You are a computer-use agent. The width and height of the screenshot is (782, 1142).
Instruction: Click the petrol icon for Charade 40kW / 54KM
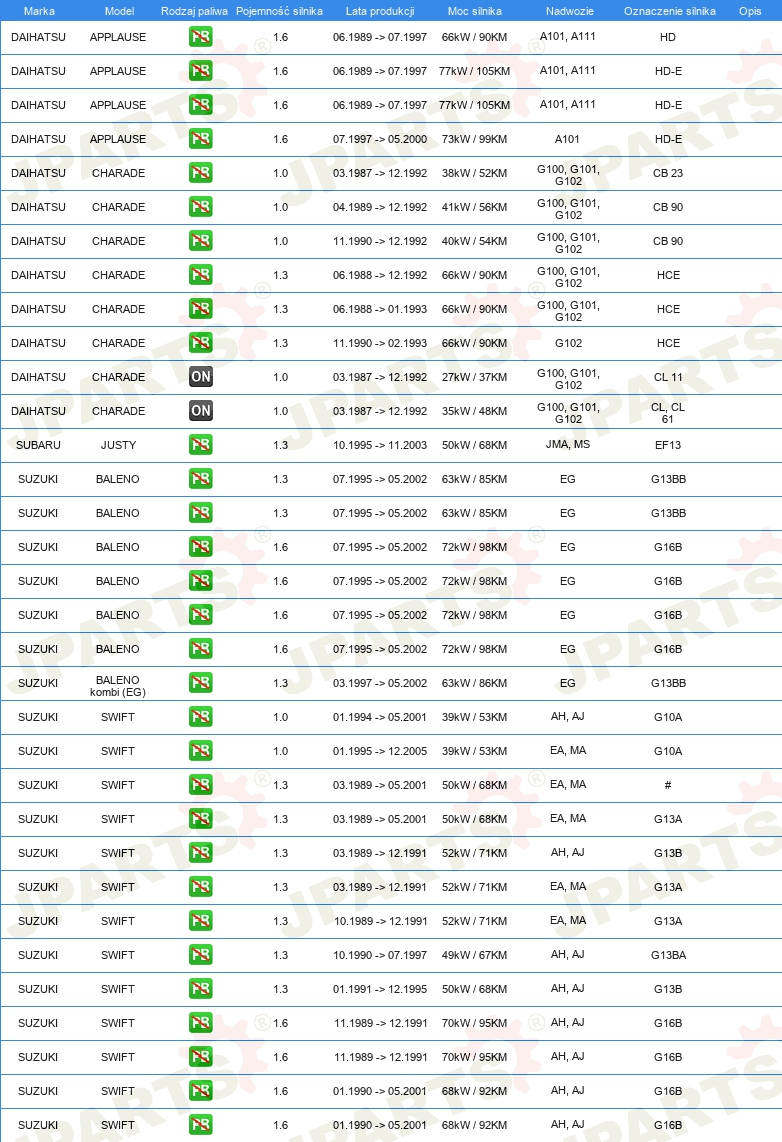[x=201, y=241]
